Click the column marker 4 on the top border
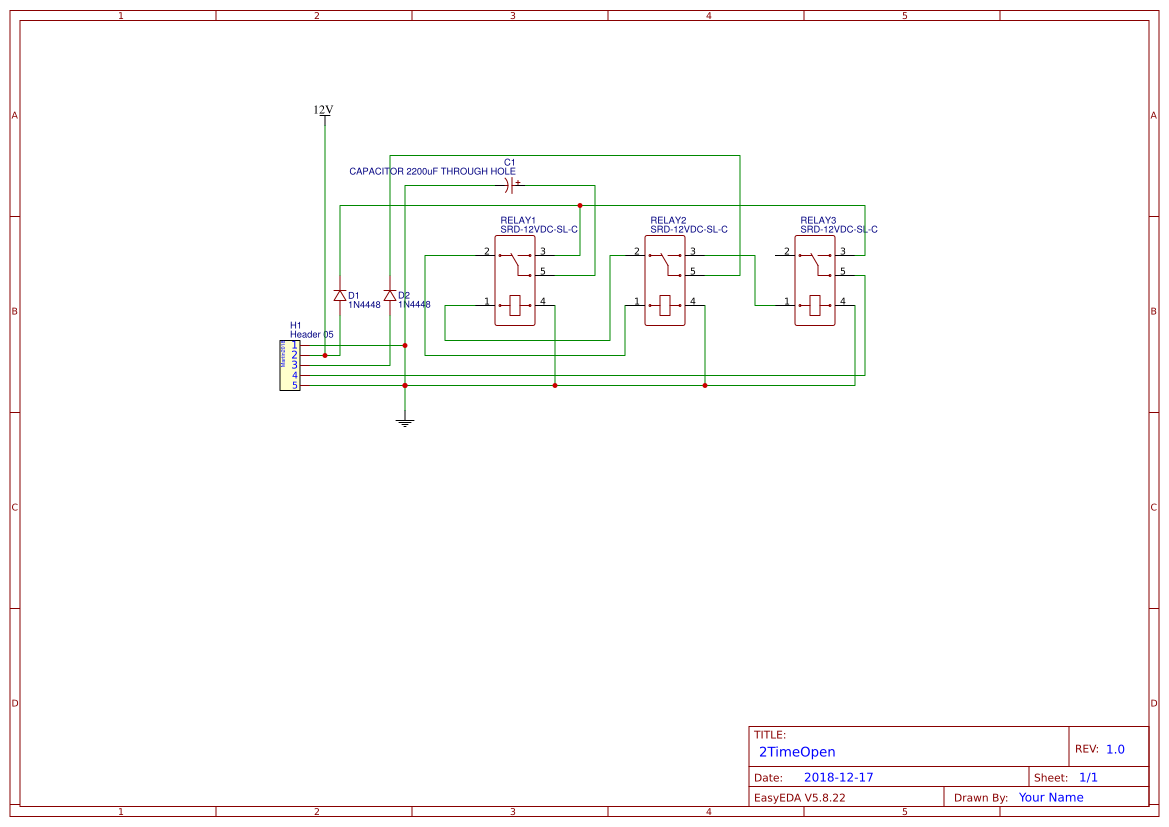1169x827 pixels. [707, 15]
